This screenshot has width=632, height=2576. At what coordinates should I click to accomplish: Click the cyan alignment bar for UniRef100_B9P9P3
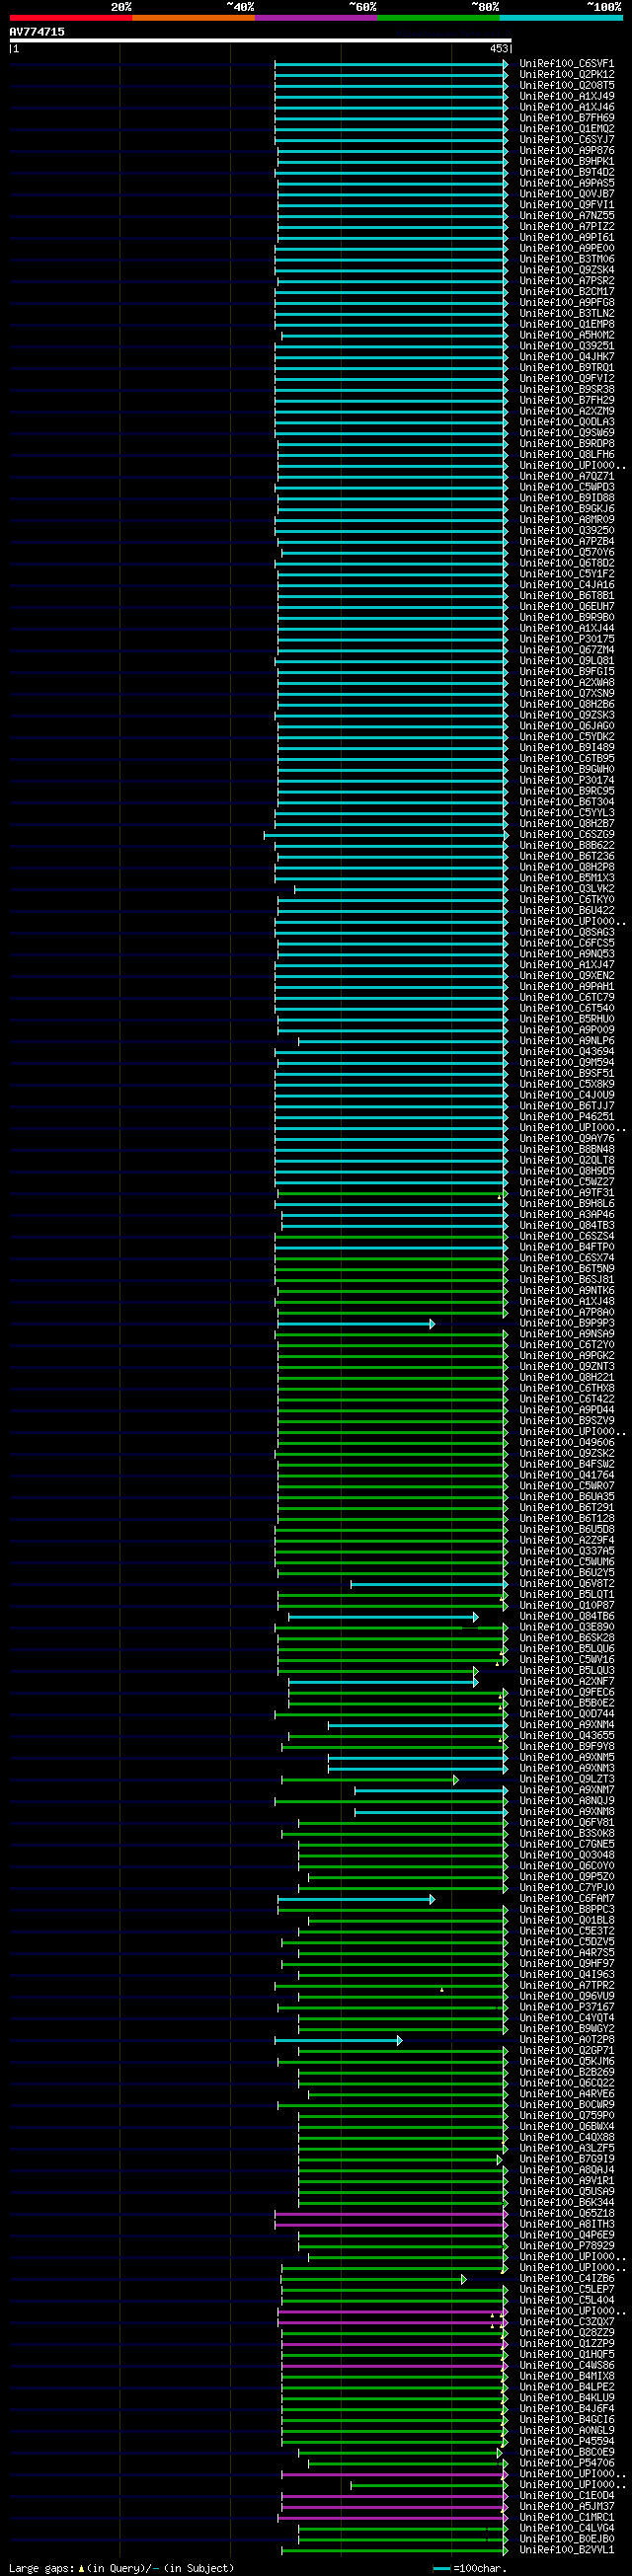point(356,1323)
